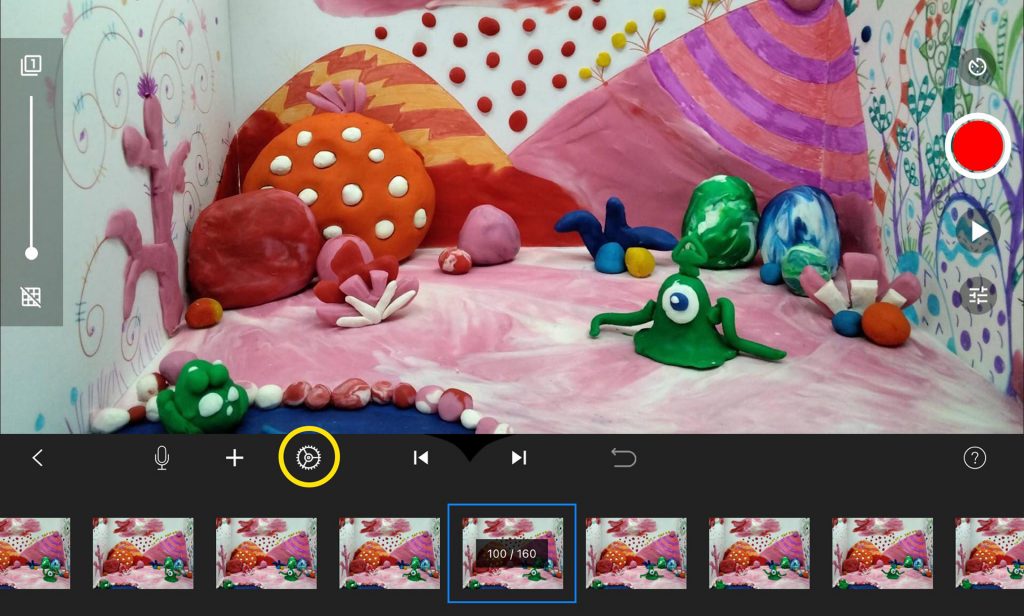Open the camera adjustment sliders icon

(x=978, y=296)
